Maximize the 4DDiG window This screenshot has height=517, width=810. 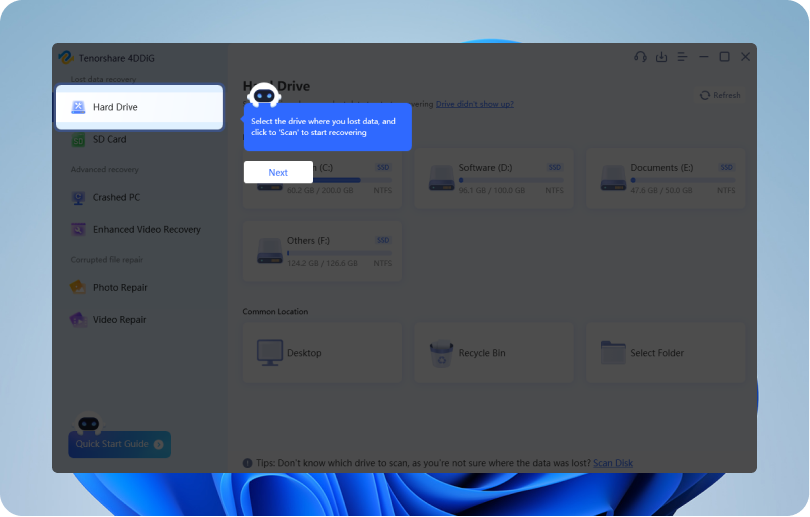coord(724,57)
